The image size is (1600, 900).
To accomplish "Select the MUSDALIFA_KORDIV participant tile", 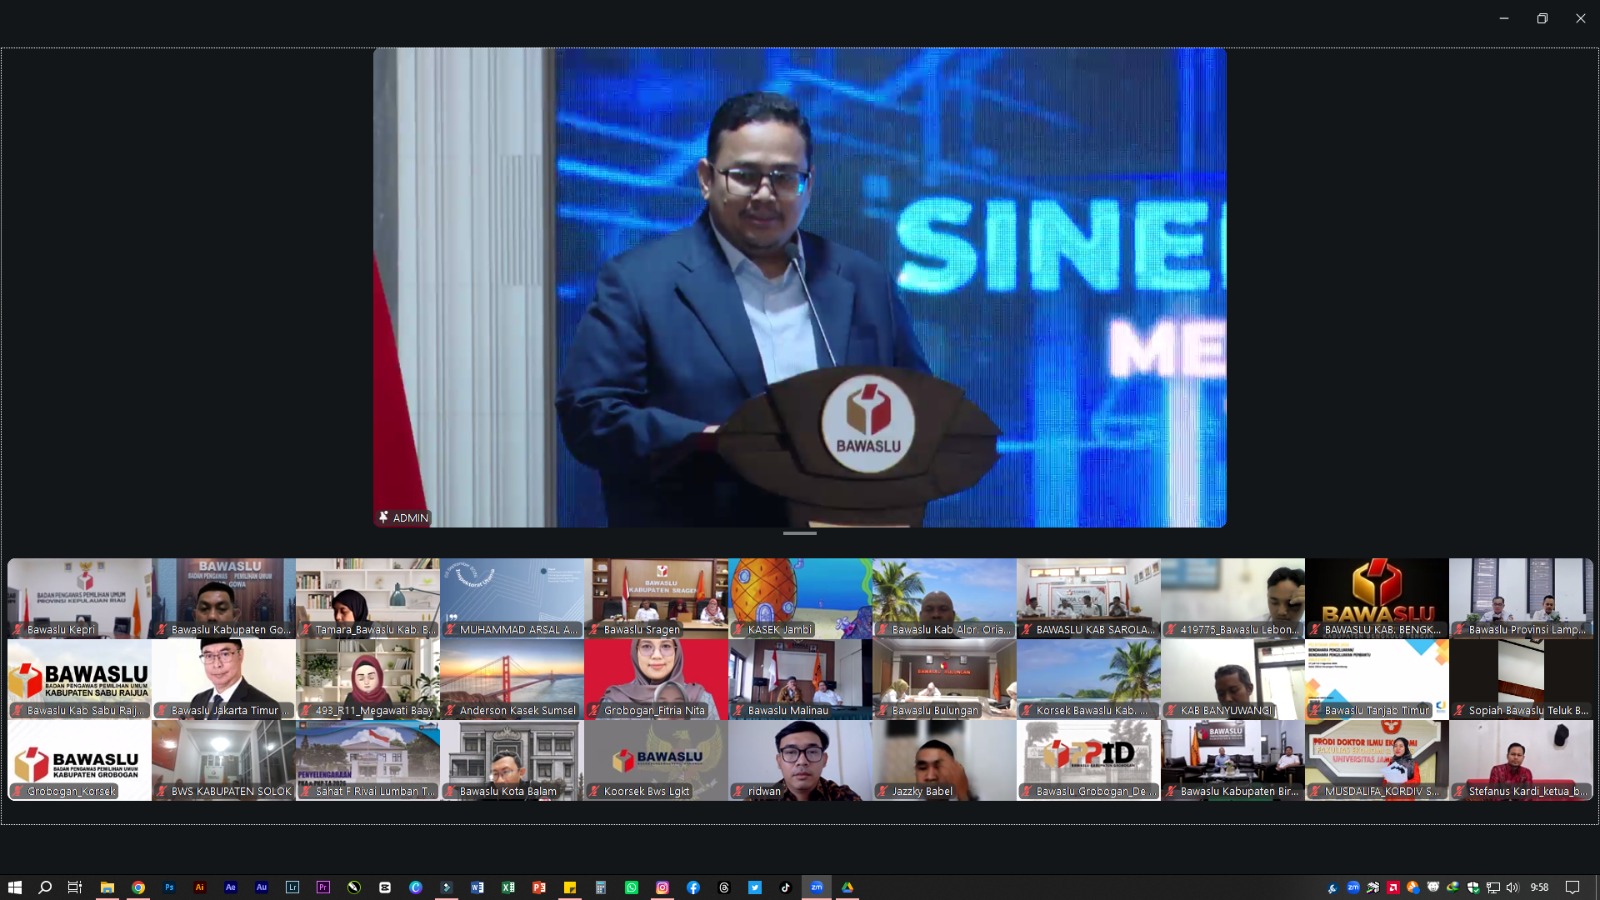I will (1377, 760).
